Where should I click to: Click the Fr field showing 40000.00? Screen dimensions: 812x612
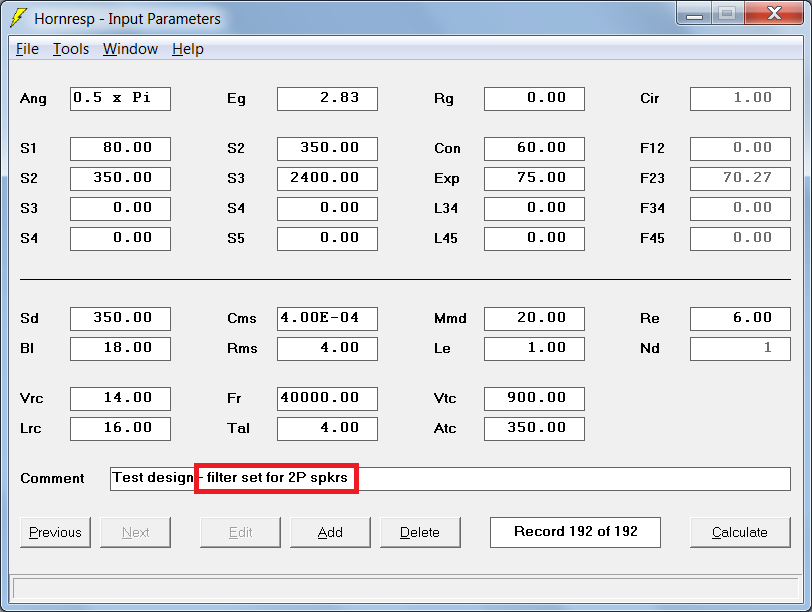[x=327, y=399]
